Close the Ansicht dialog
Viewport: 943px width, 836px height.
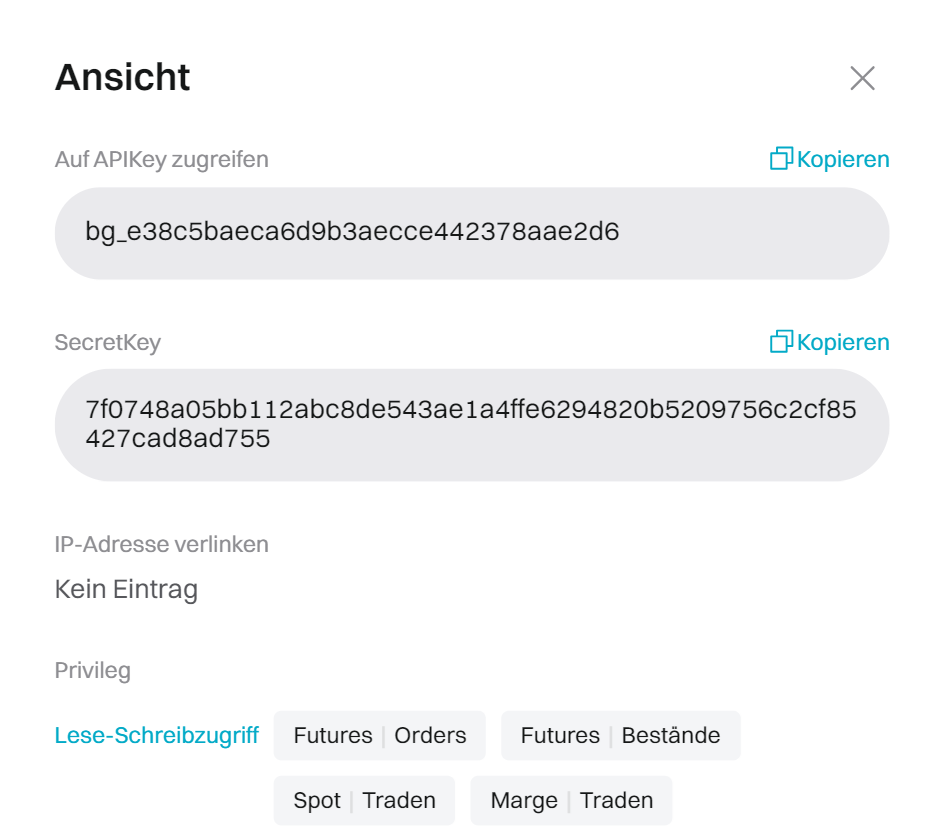coord(862,78)
